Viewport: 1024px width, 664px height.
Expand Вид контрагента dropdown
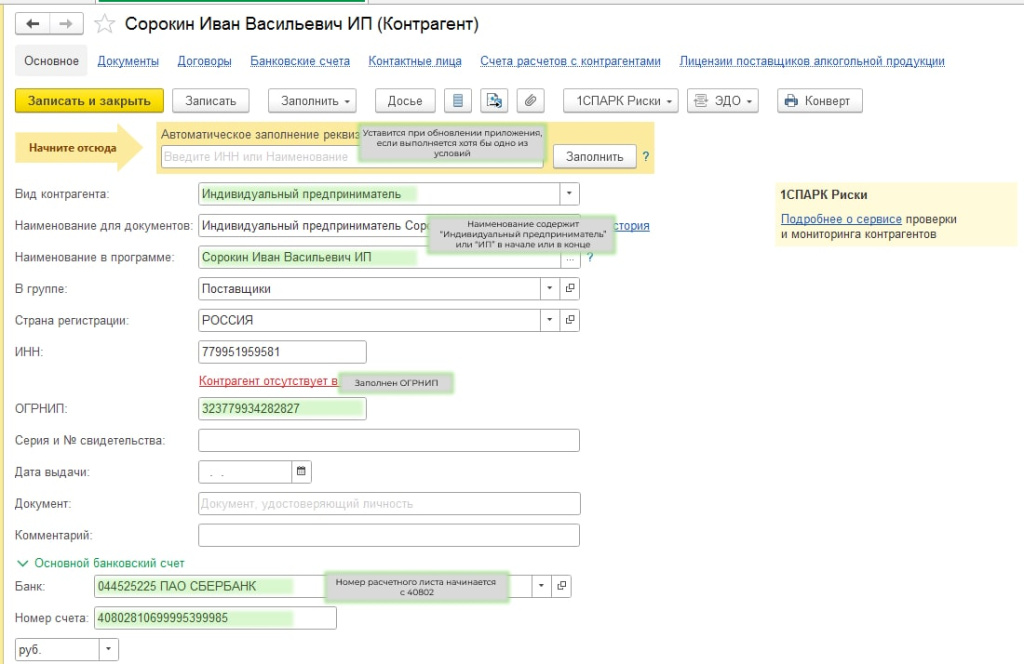pos(568,194)
